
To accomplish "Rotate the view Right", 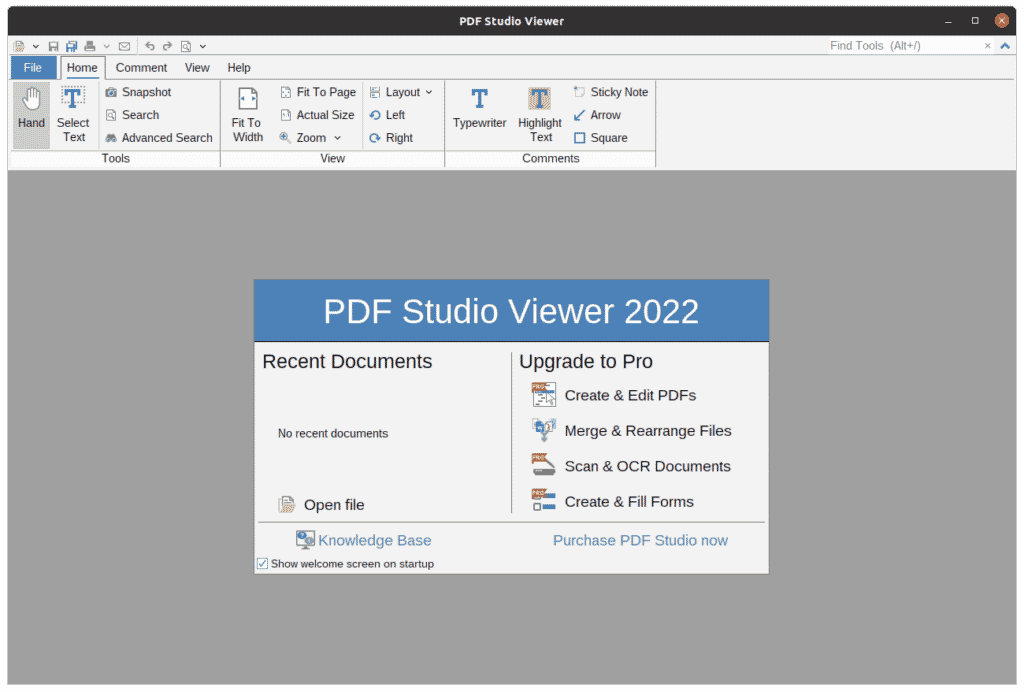I will [391, 138].
